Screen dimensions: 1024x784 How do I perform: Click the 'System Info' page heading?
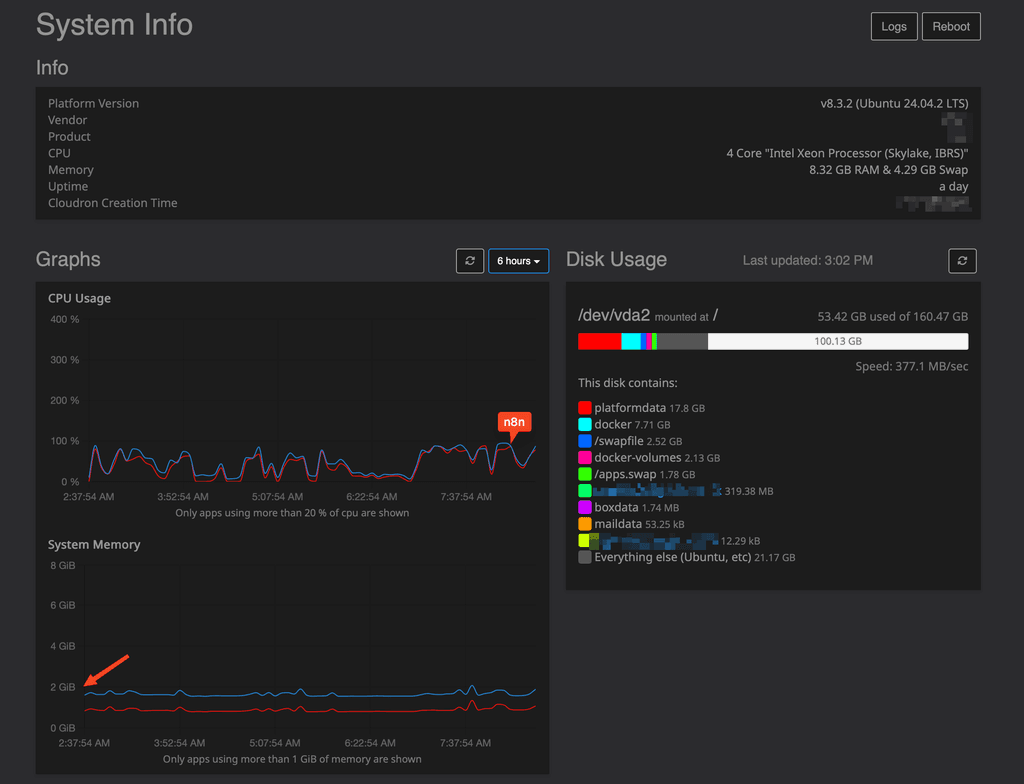(x=114, y=25)
